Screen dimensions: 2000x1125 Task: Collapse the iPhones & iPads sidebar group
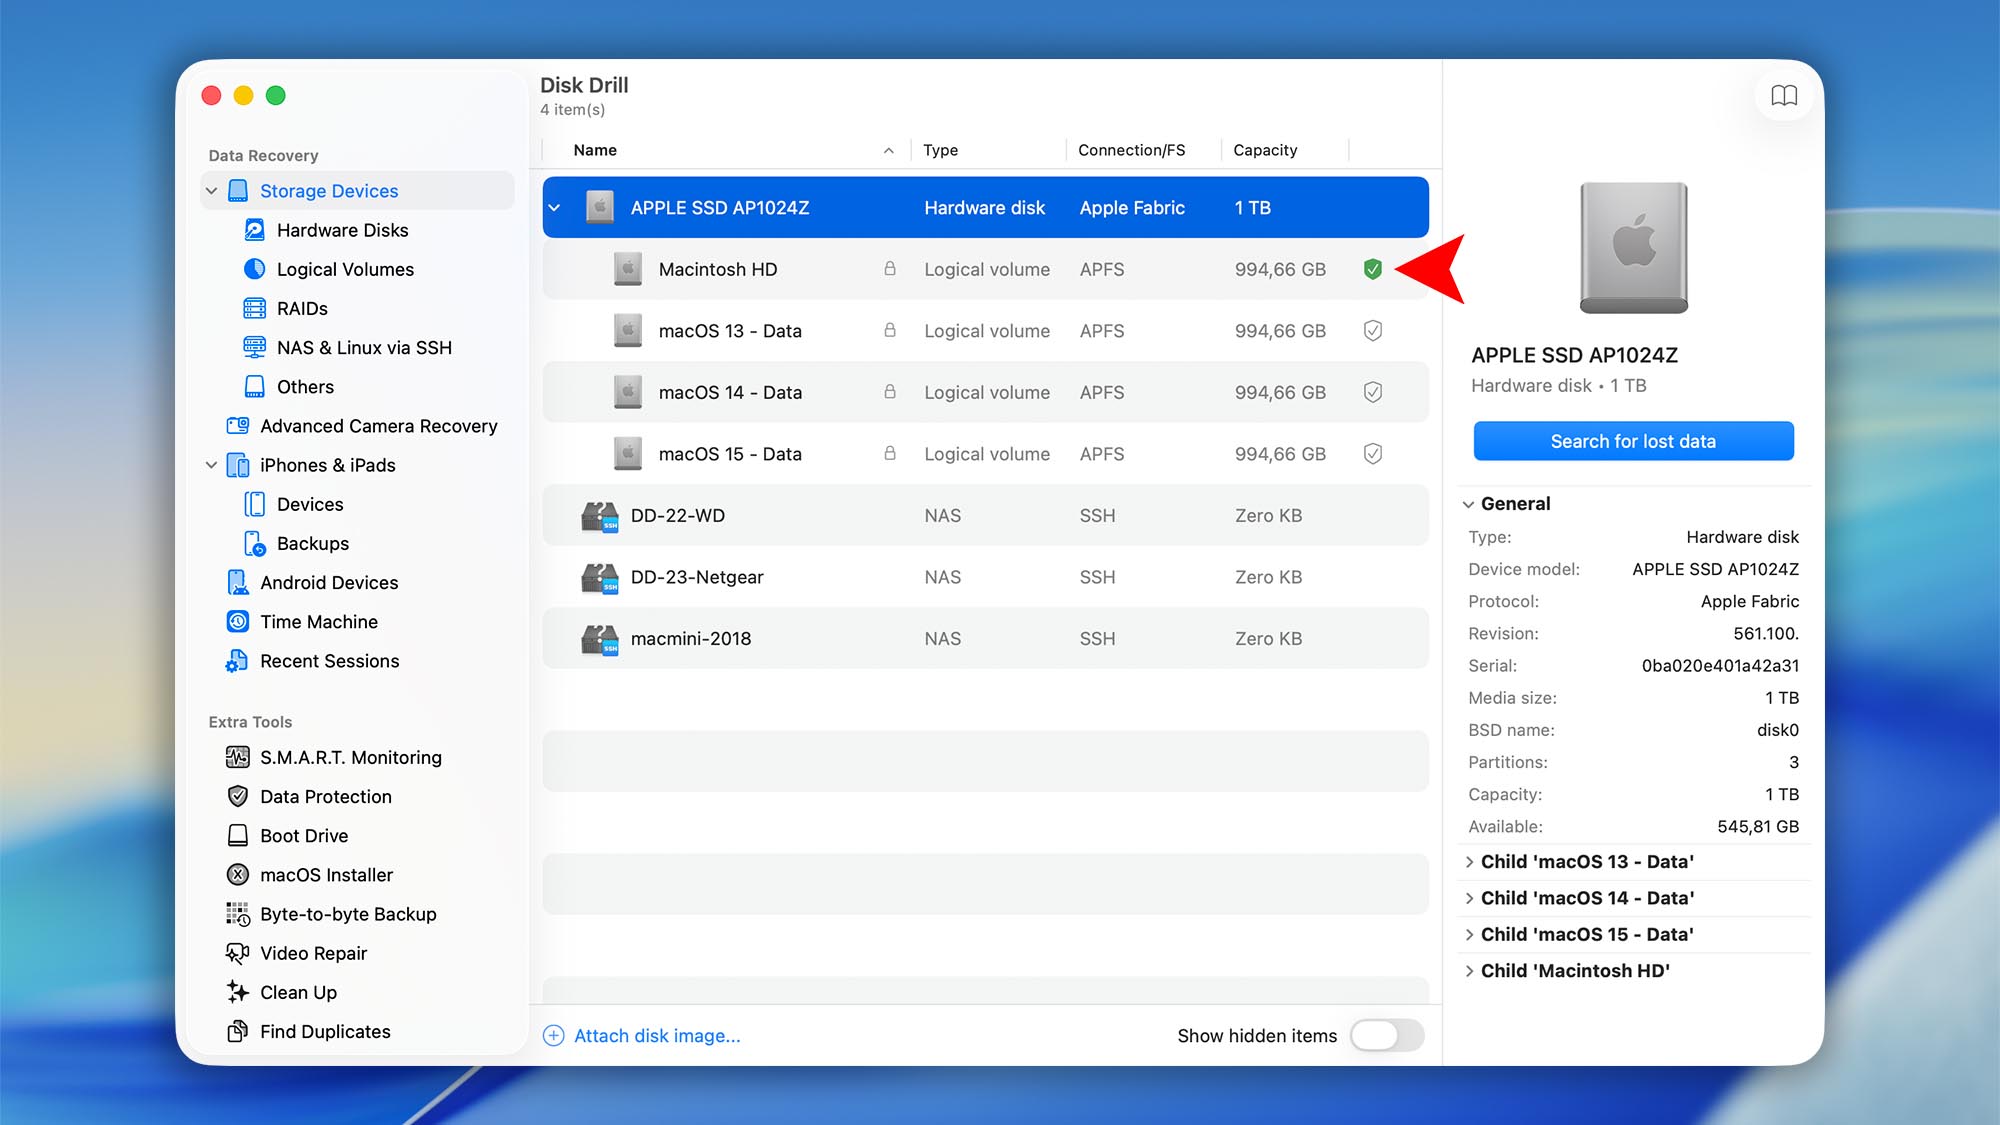click(x=211, y=465)
